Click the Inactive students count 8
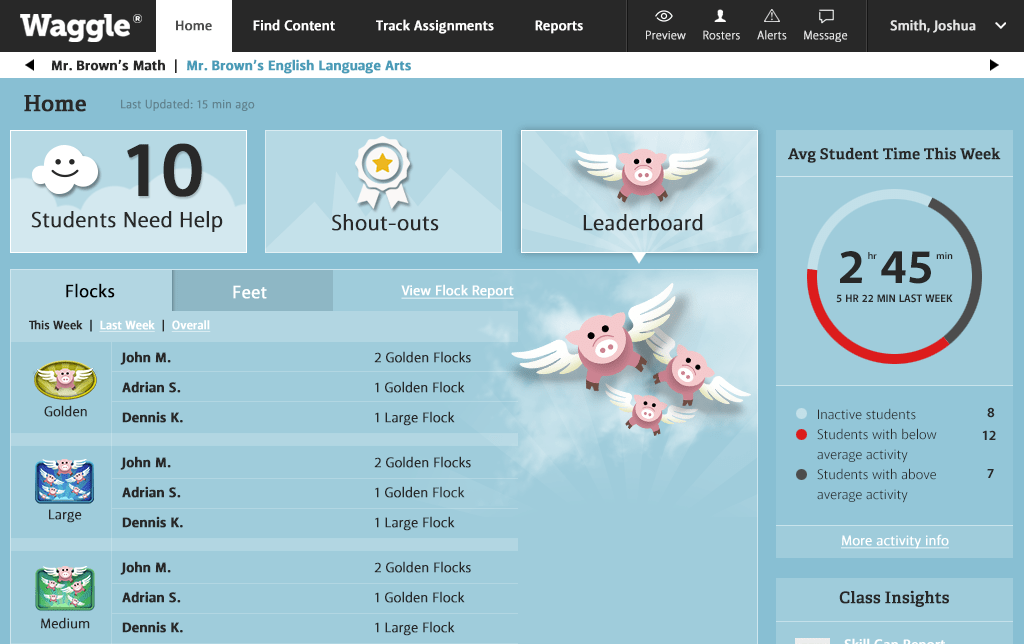1024x644 pixels. [991, 413]
